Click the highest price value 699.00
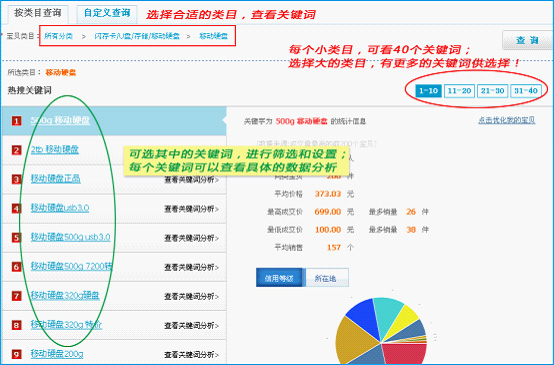Screen dimensions: 554x365 point(328,212)
